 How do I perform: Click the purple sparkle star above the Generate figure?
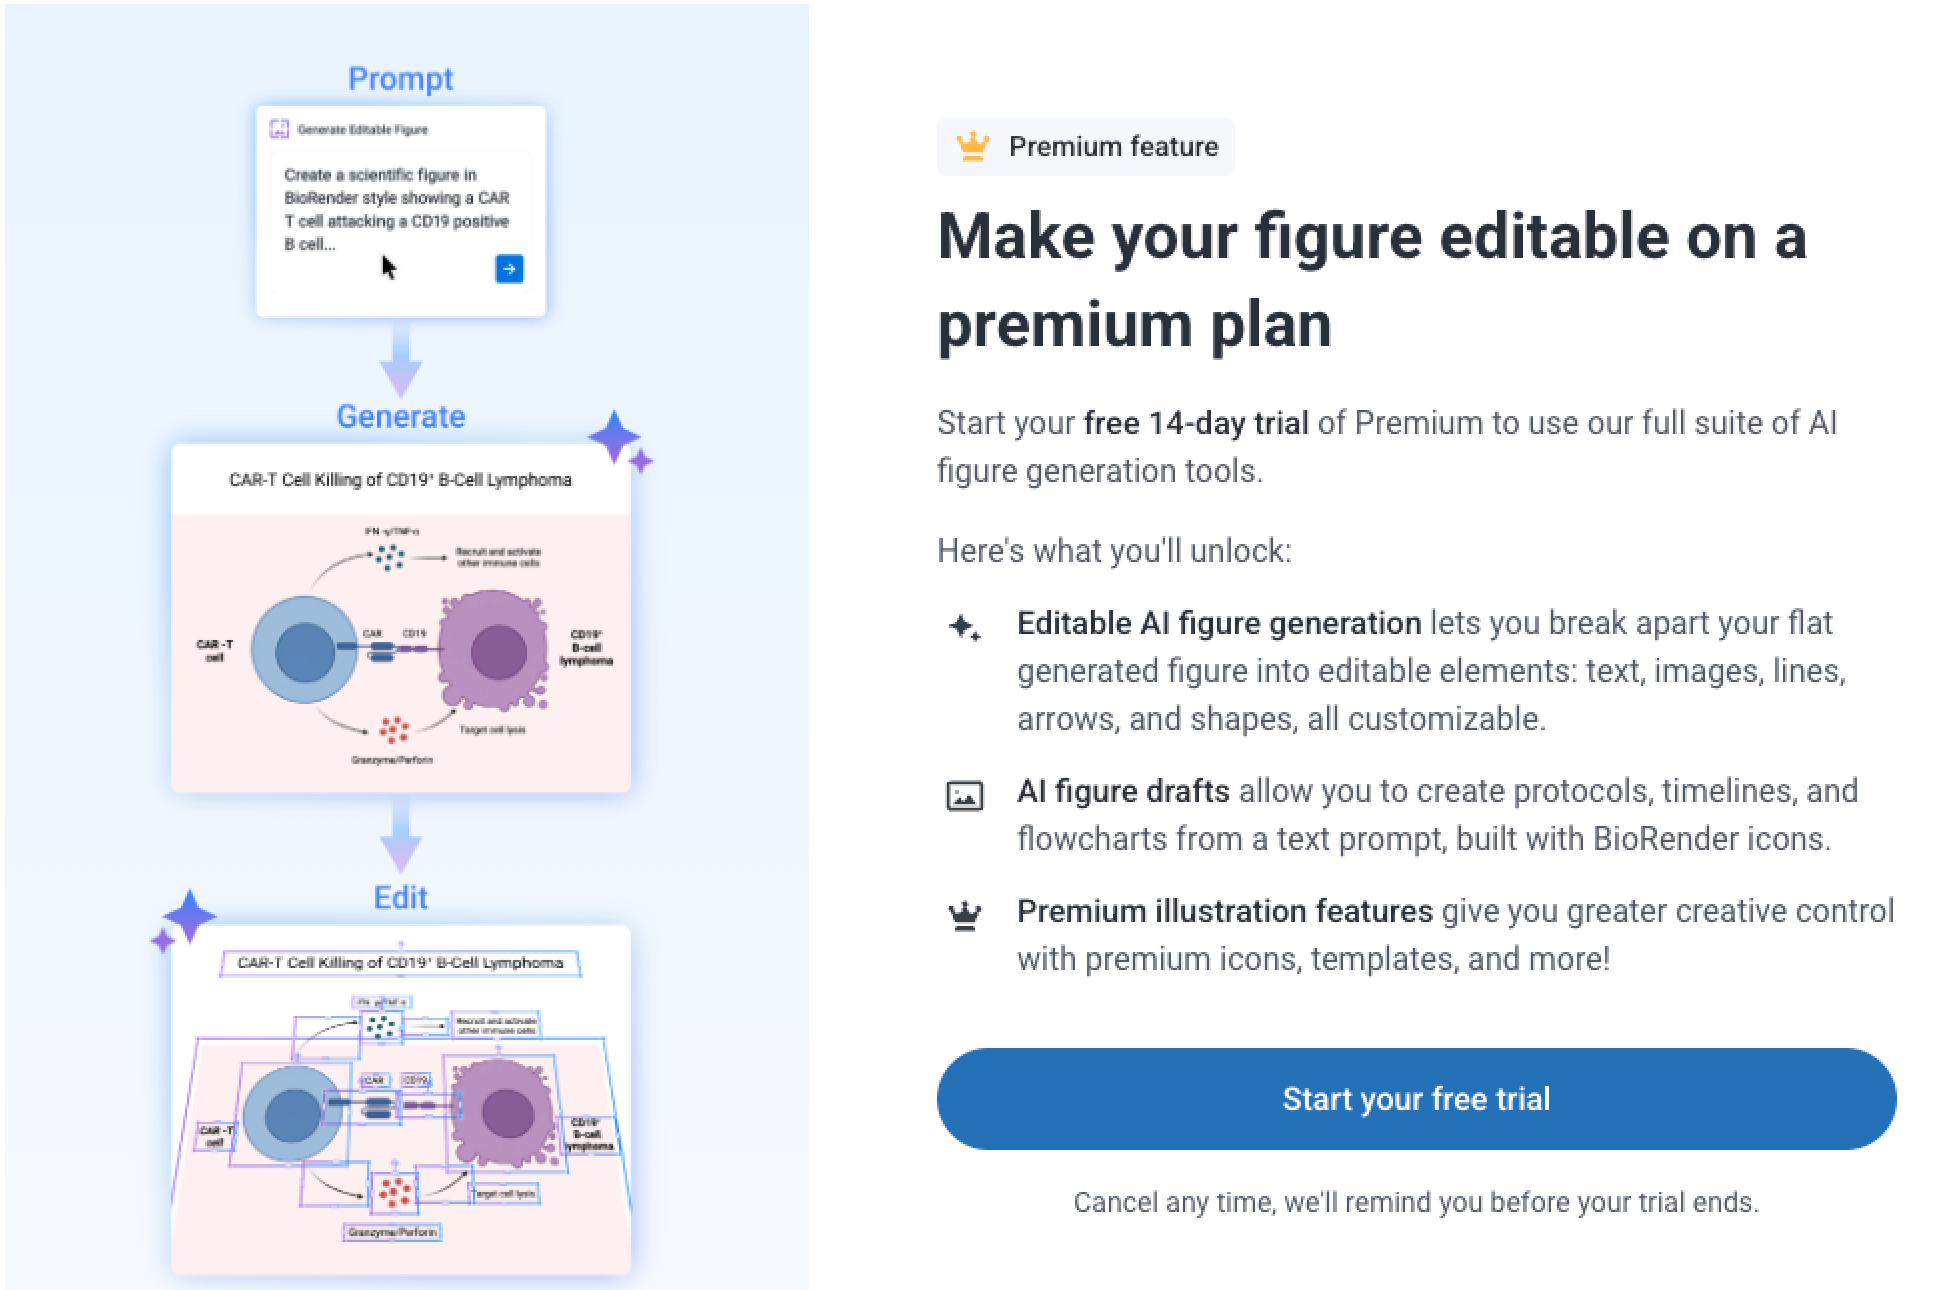pyautogui.click(x=620, y=440)
